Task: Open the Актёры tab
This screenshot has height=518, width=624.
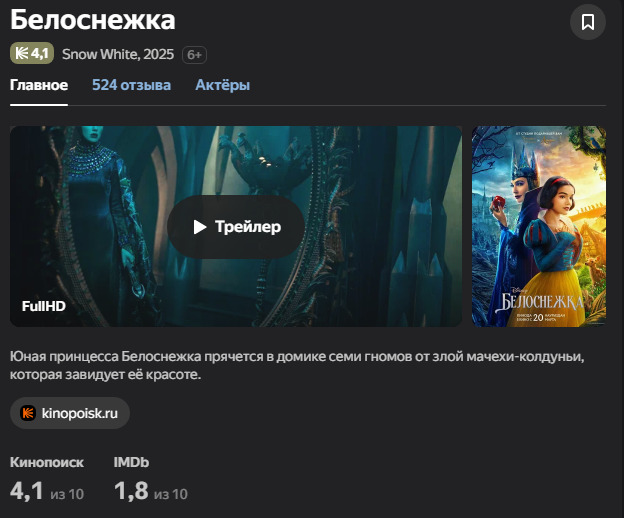Action: [222, 85]
